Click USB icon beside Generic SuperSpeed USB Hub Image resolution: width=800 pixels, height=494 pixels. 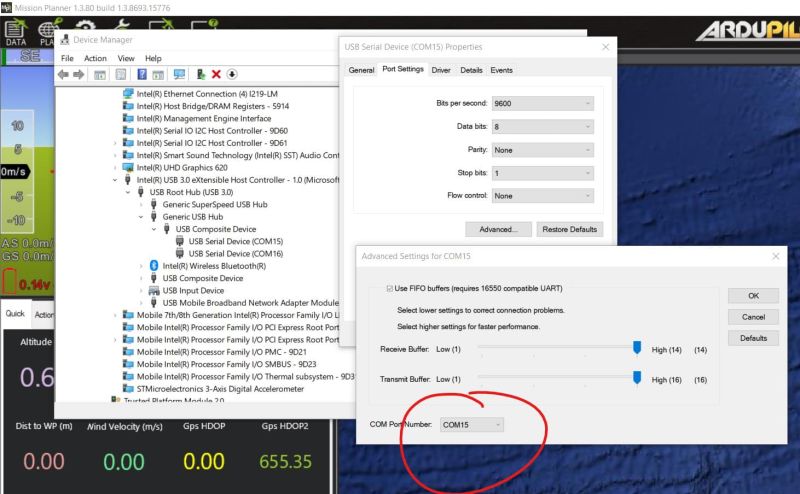pos(154,205)
